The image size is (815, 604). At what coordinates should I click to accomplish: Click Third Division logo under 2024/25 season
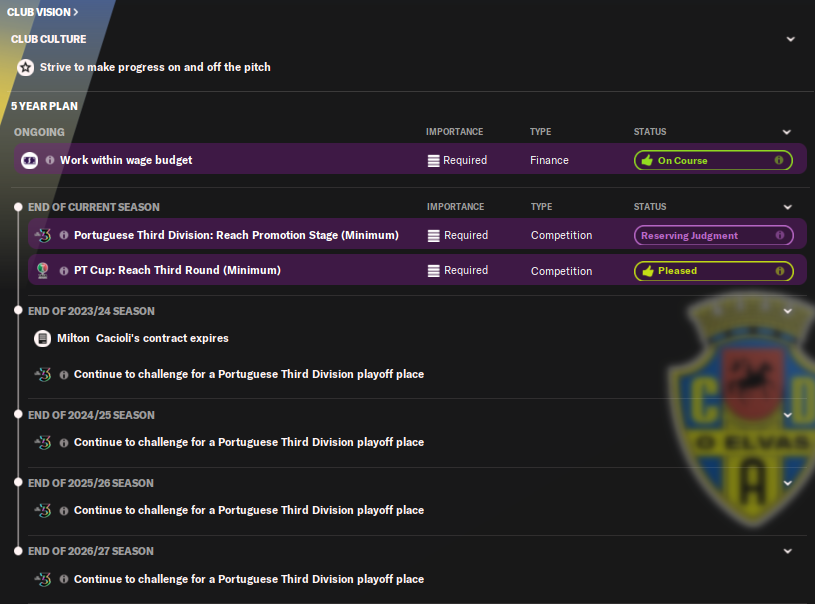pyautogui.click(x=43, y=442)
